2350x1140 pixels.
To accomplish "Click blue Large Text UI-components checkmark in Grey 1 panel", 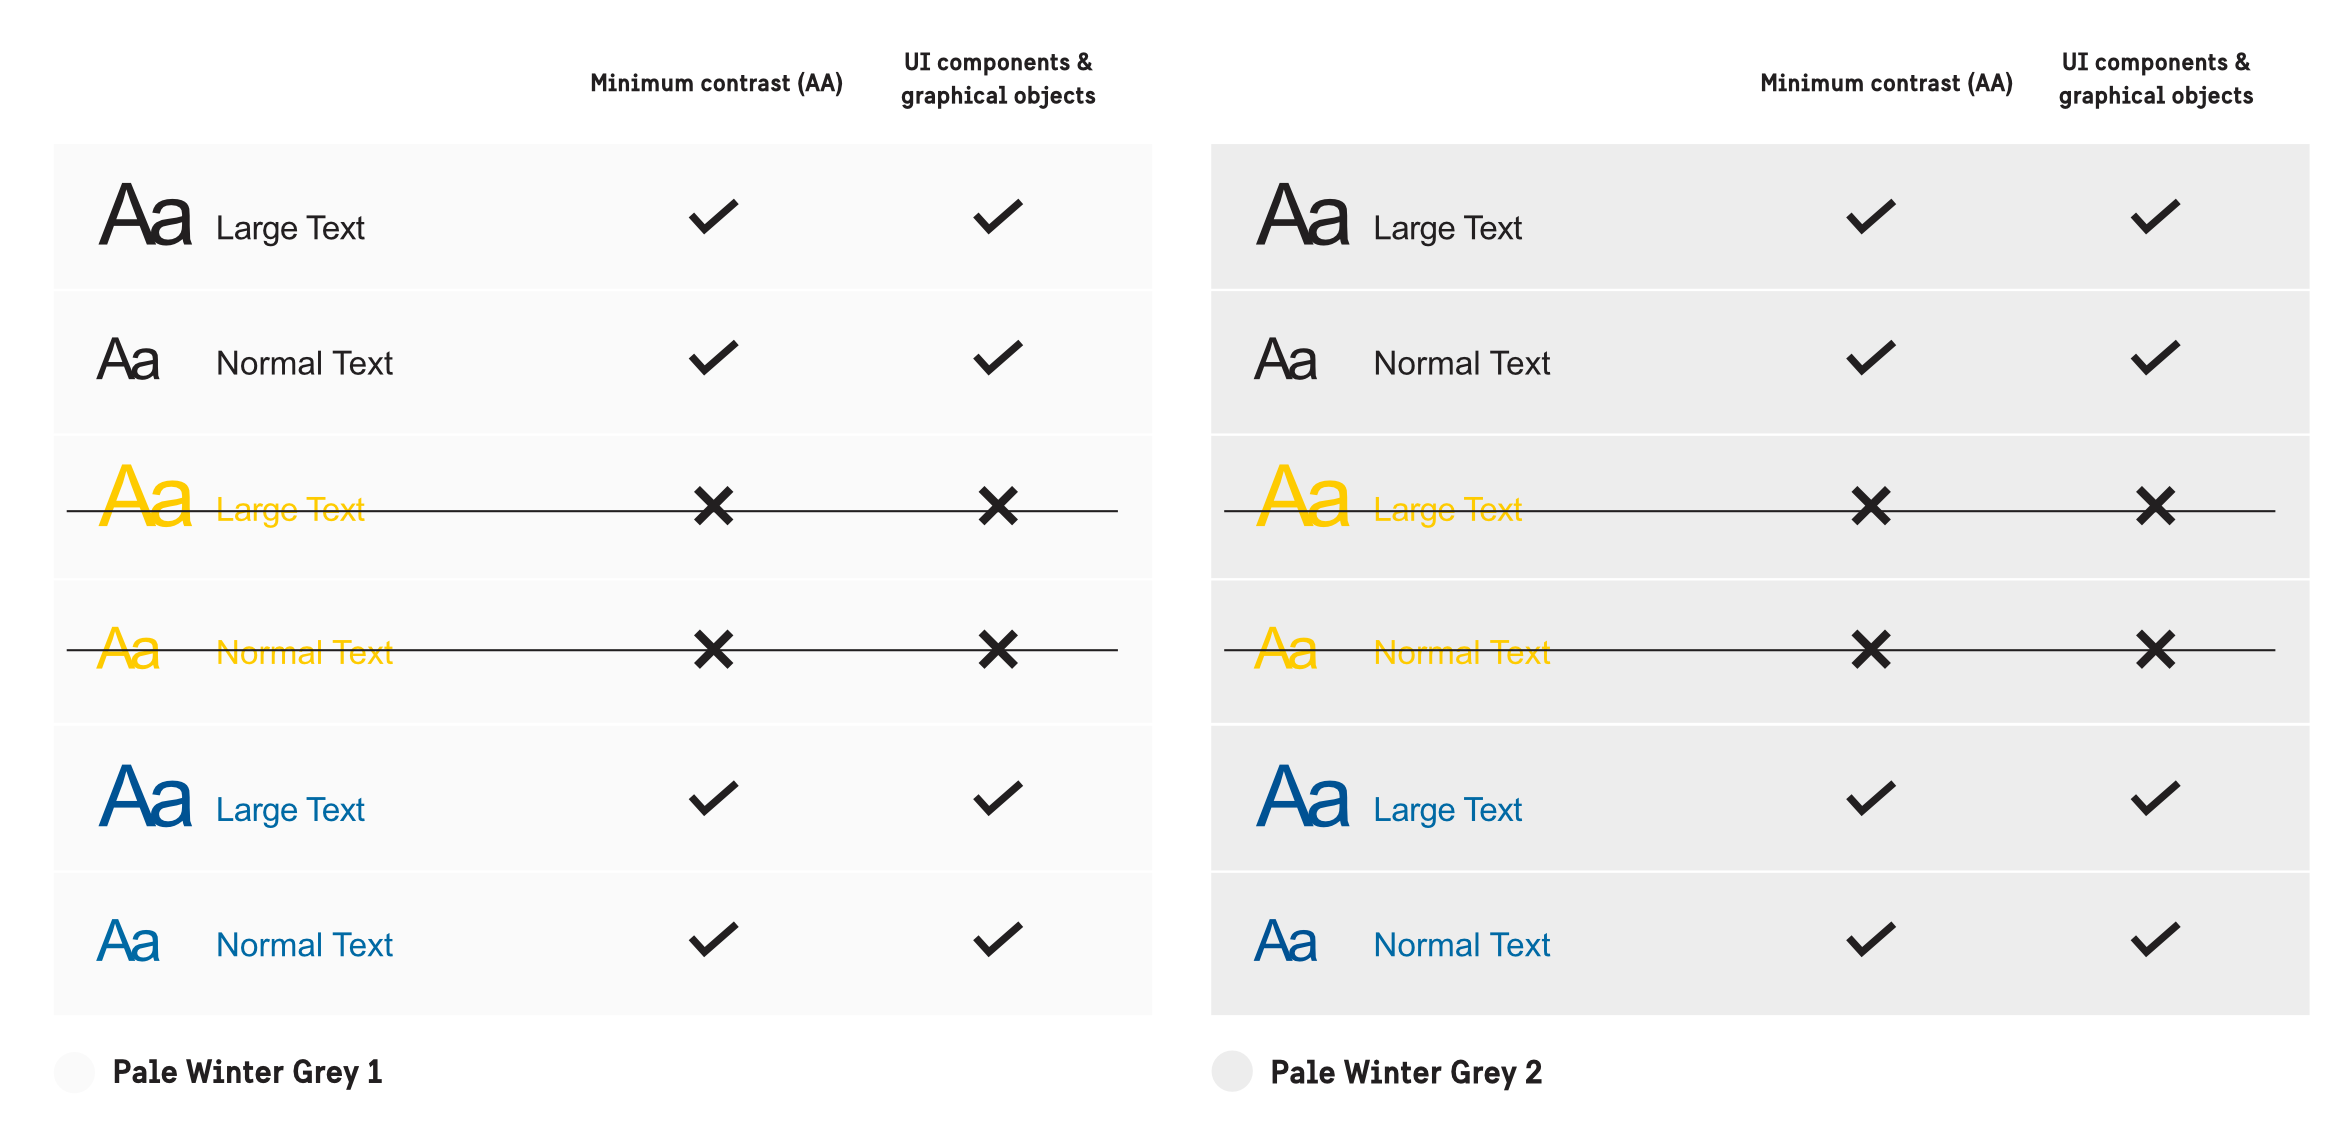I will coord(997,798).
